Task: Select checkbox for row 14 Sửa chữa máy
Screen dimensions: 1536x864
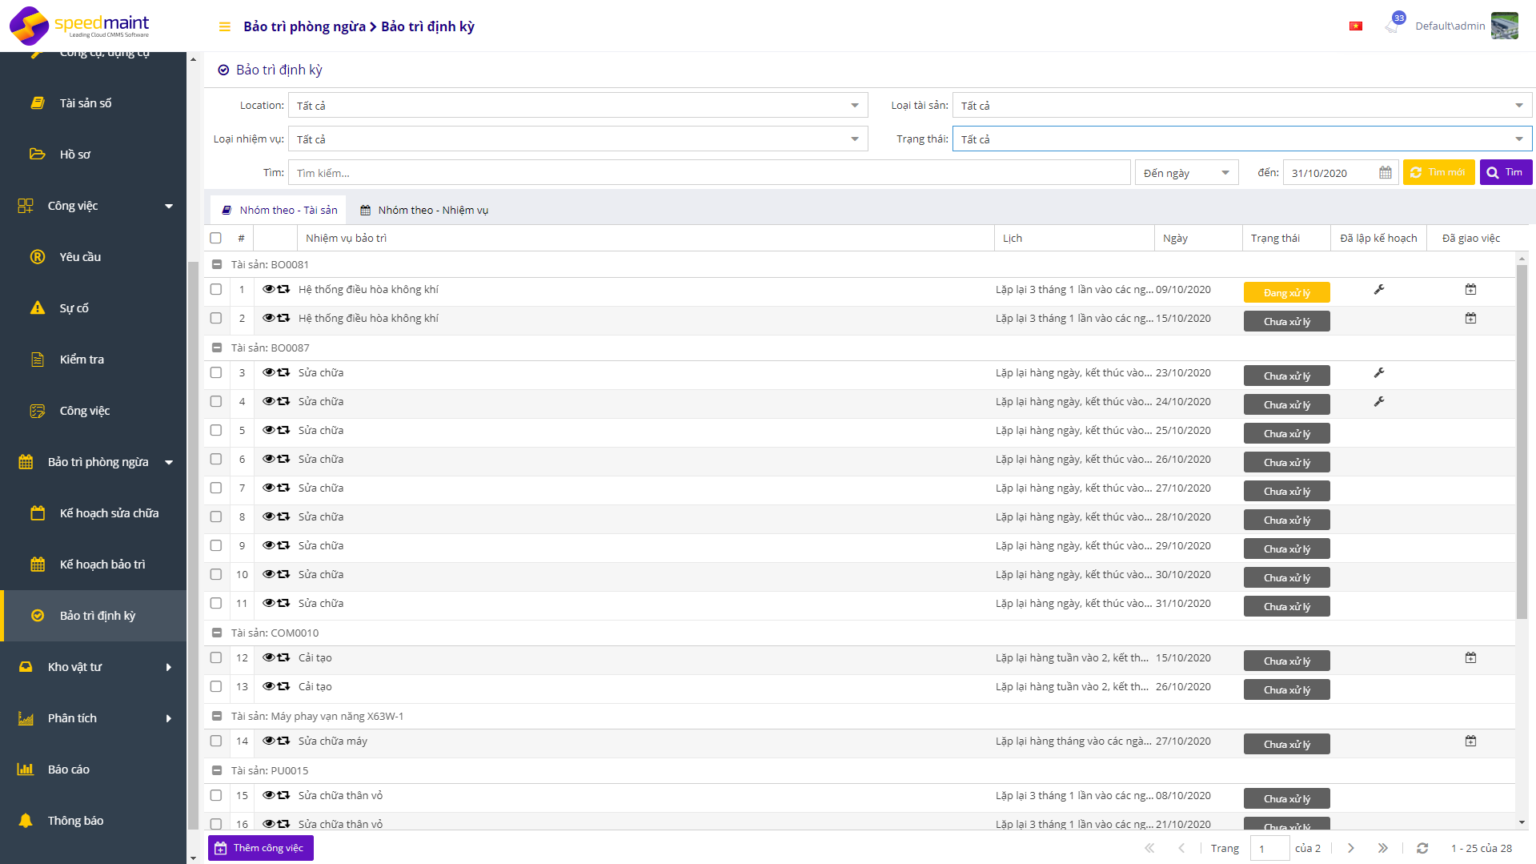Action: [216, 741]
